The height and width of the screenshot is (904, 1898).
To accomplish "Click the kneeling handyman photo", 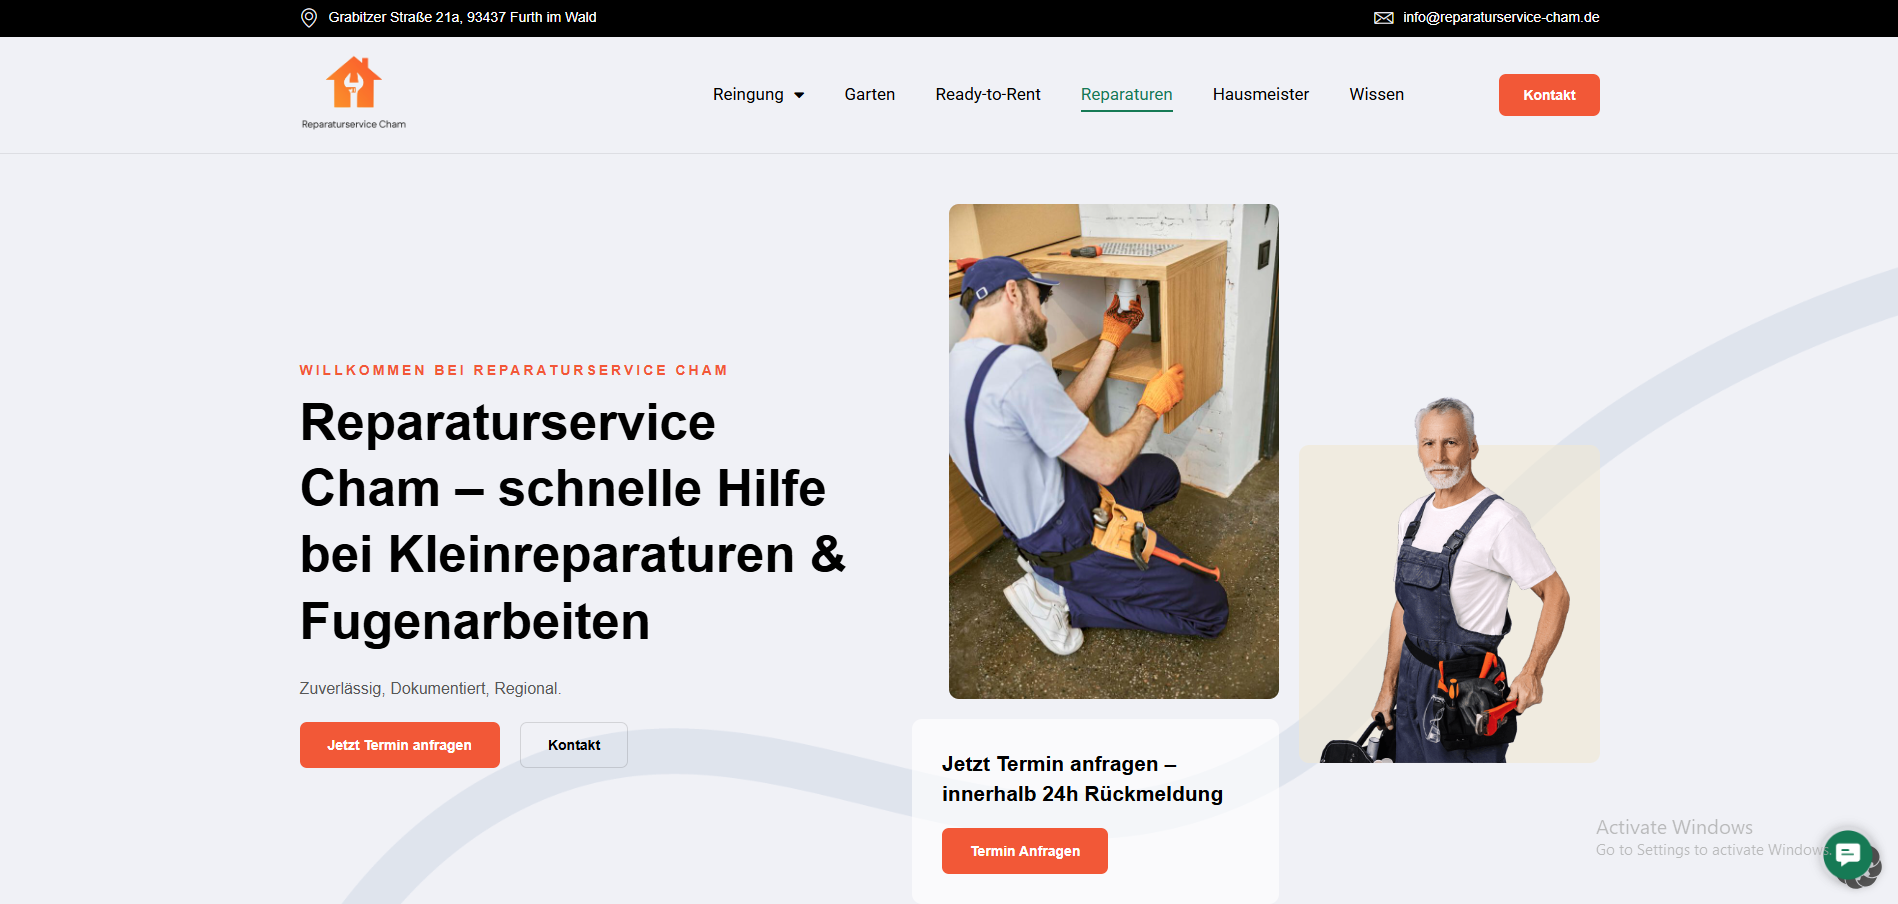I will pos(1114,451).
